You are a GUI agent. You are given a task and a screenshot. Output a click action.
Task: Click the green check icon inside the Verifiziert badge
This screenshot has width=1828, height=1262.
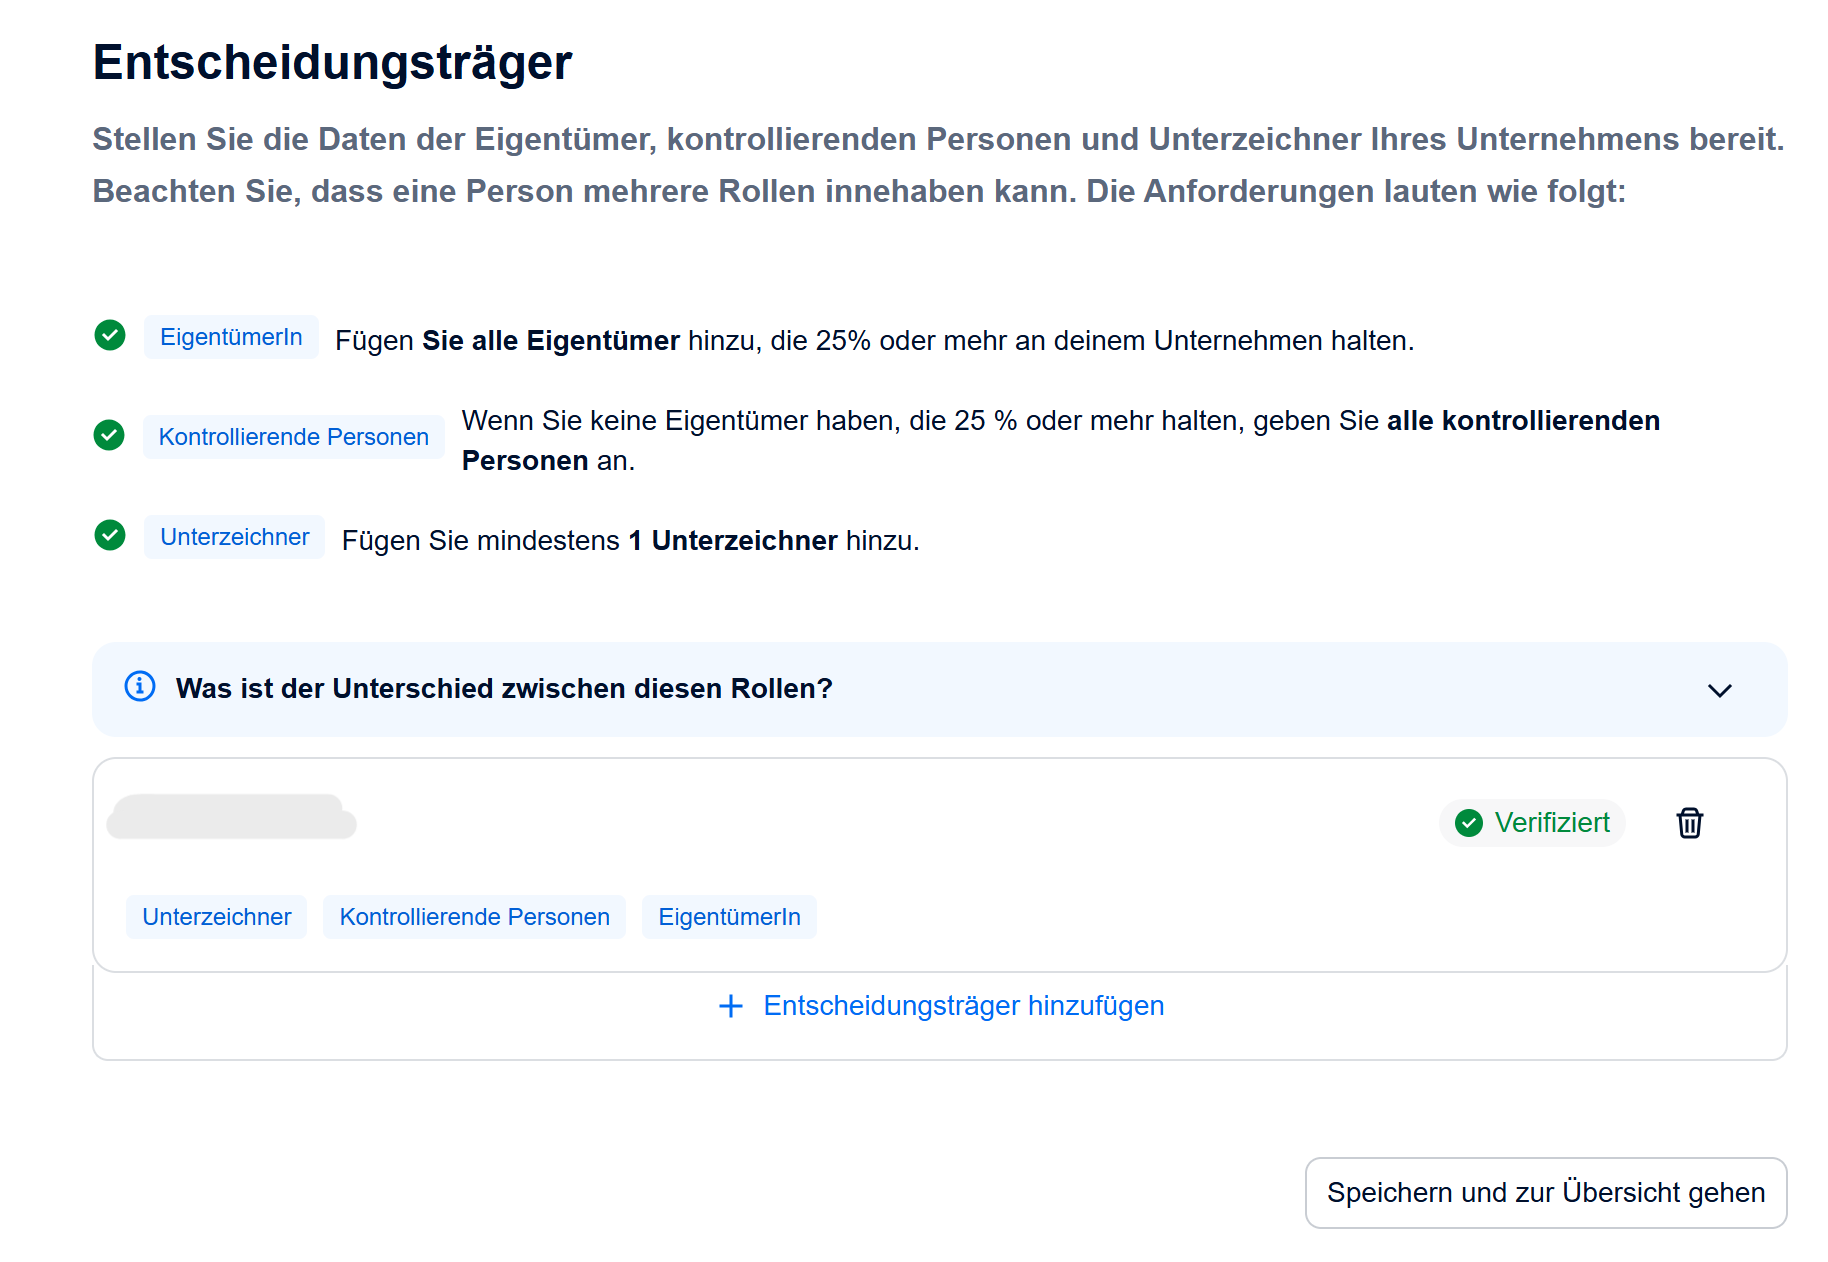(x=1468, y=823)
